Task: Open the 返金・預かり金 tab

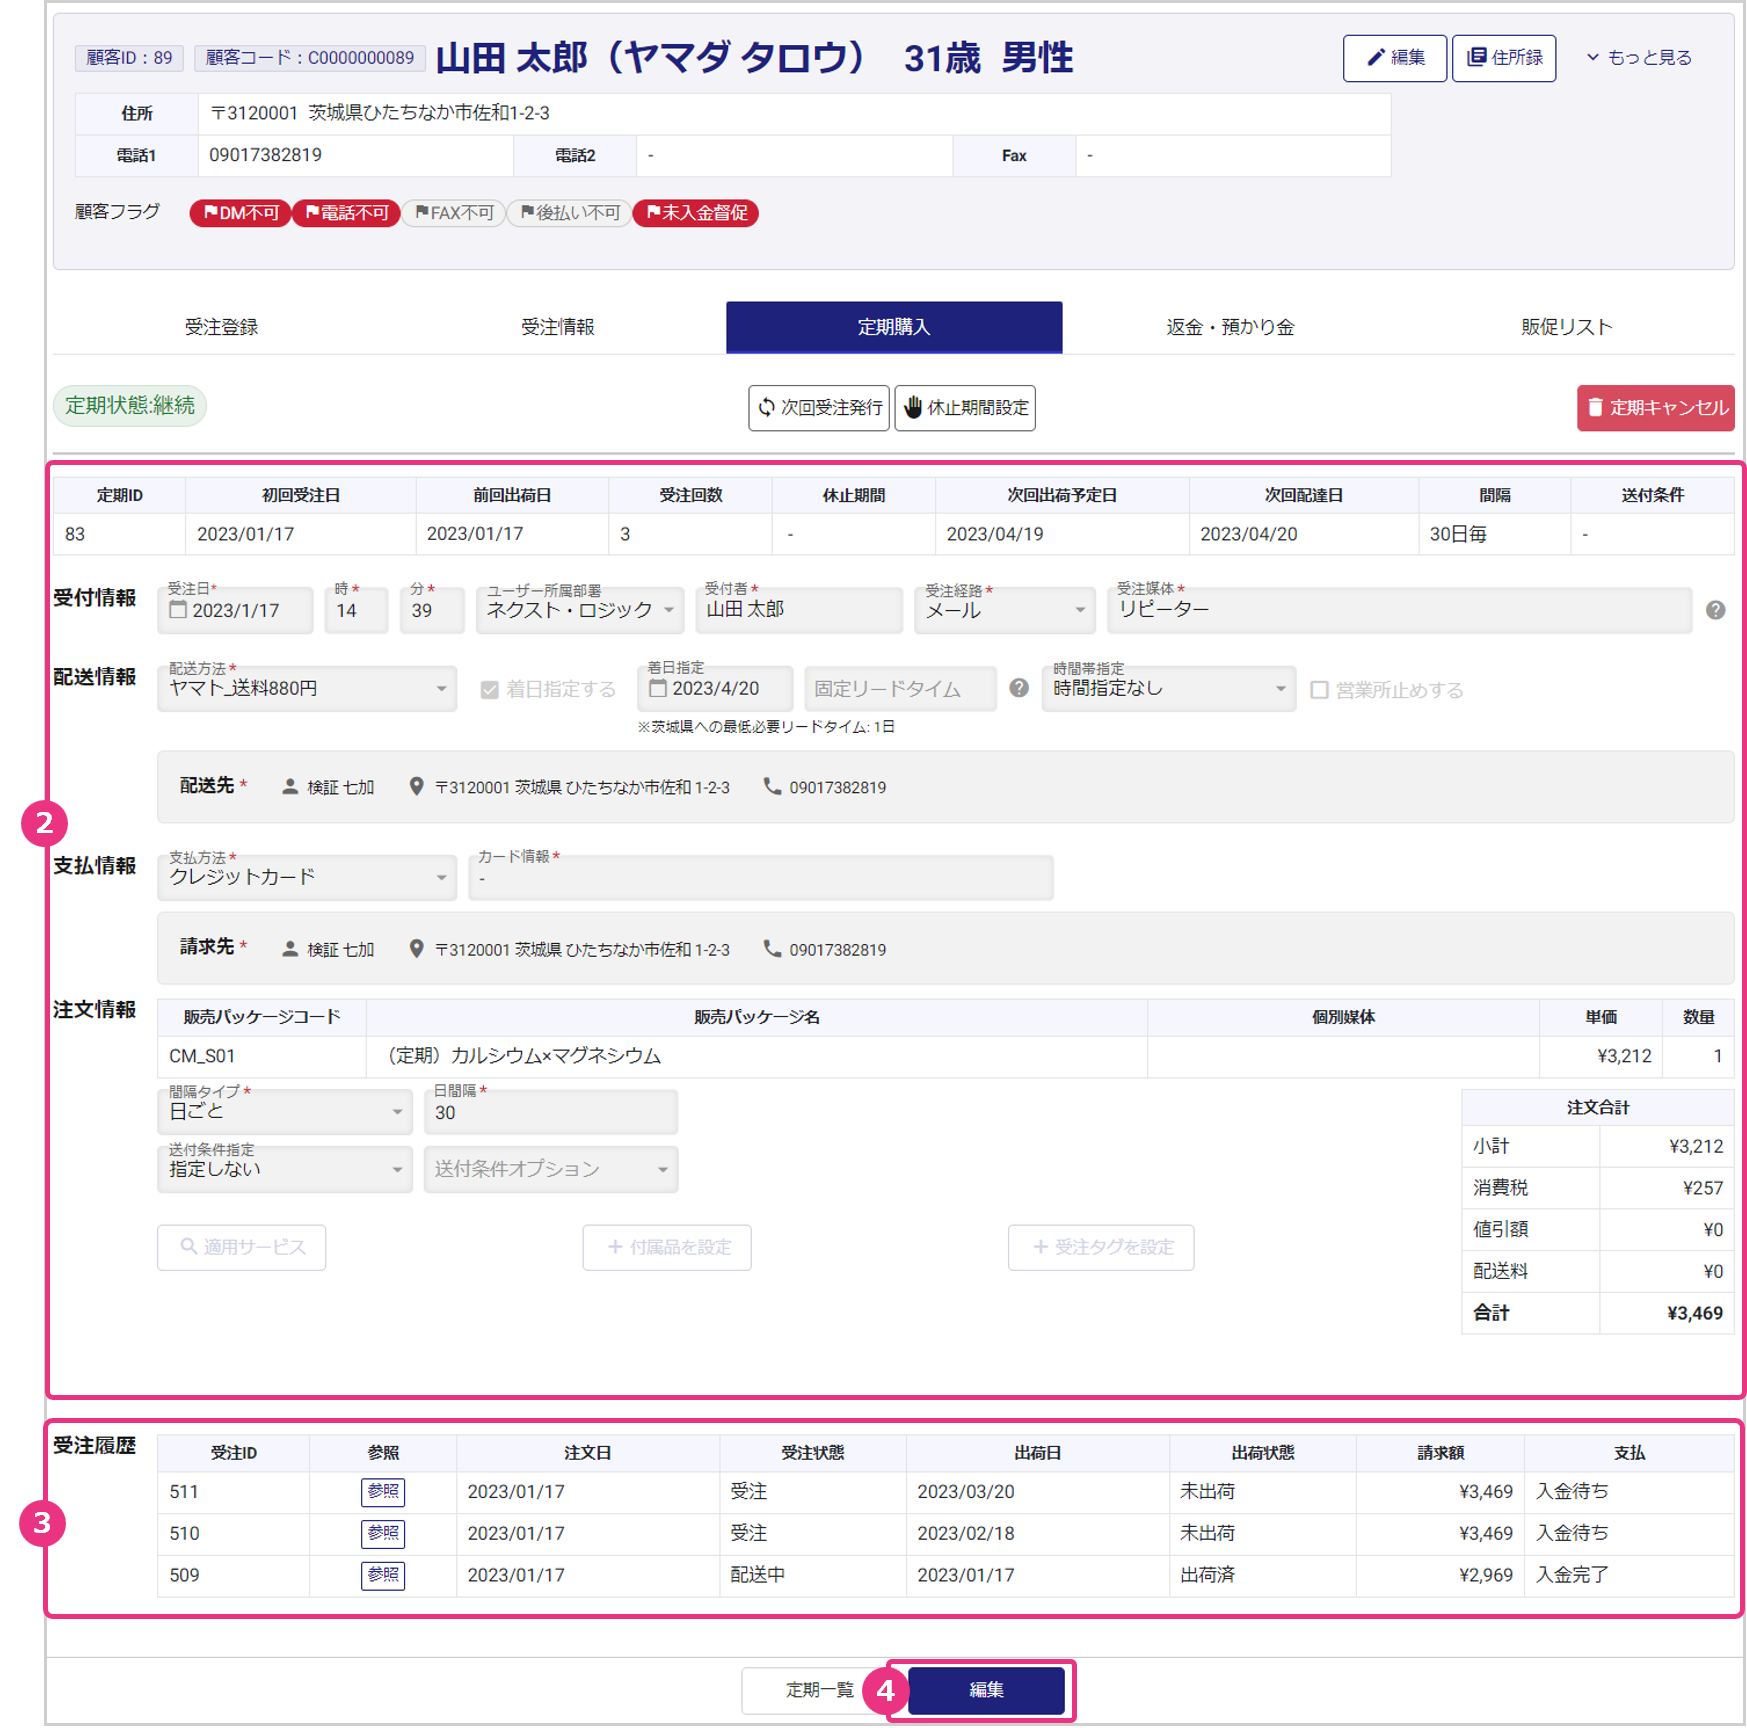Action: pyautogui.click(x=1229, y=327)
